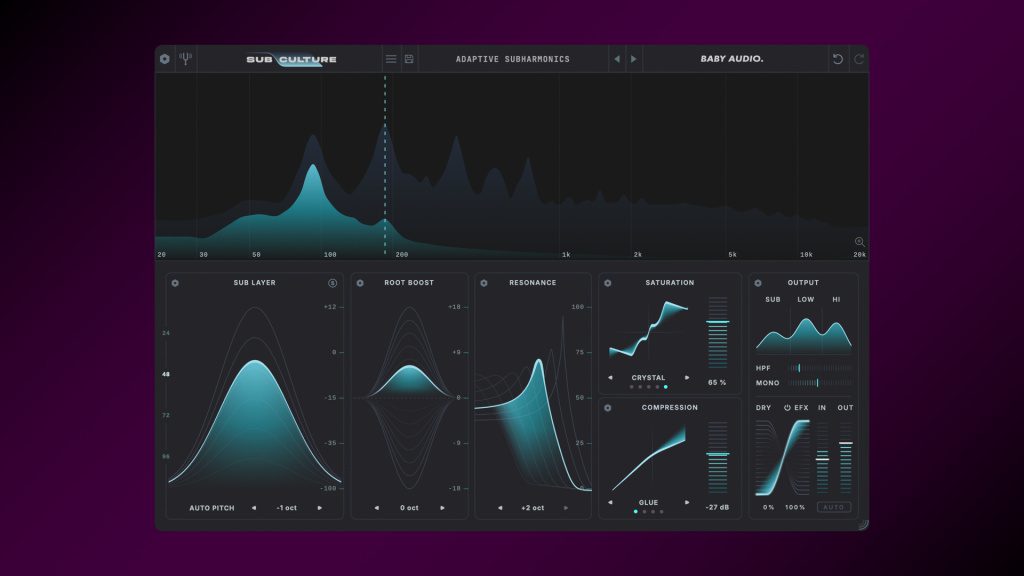The image size is (1024, 576).
Task: Select the HI output band label
Action: pyautogui.click(x=836, y=299)
